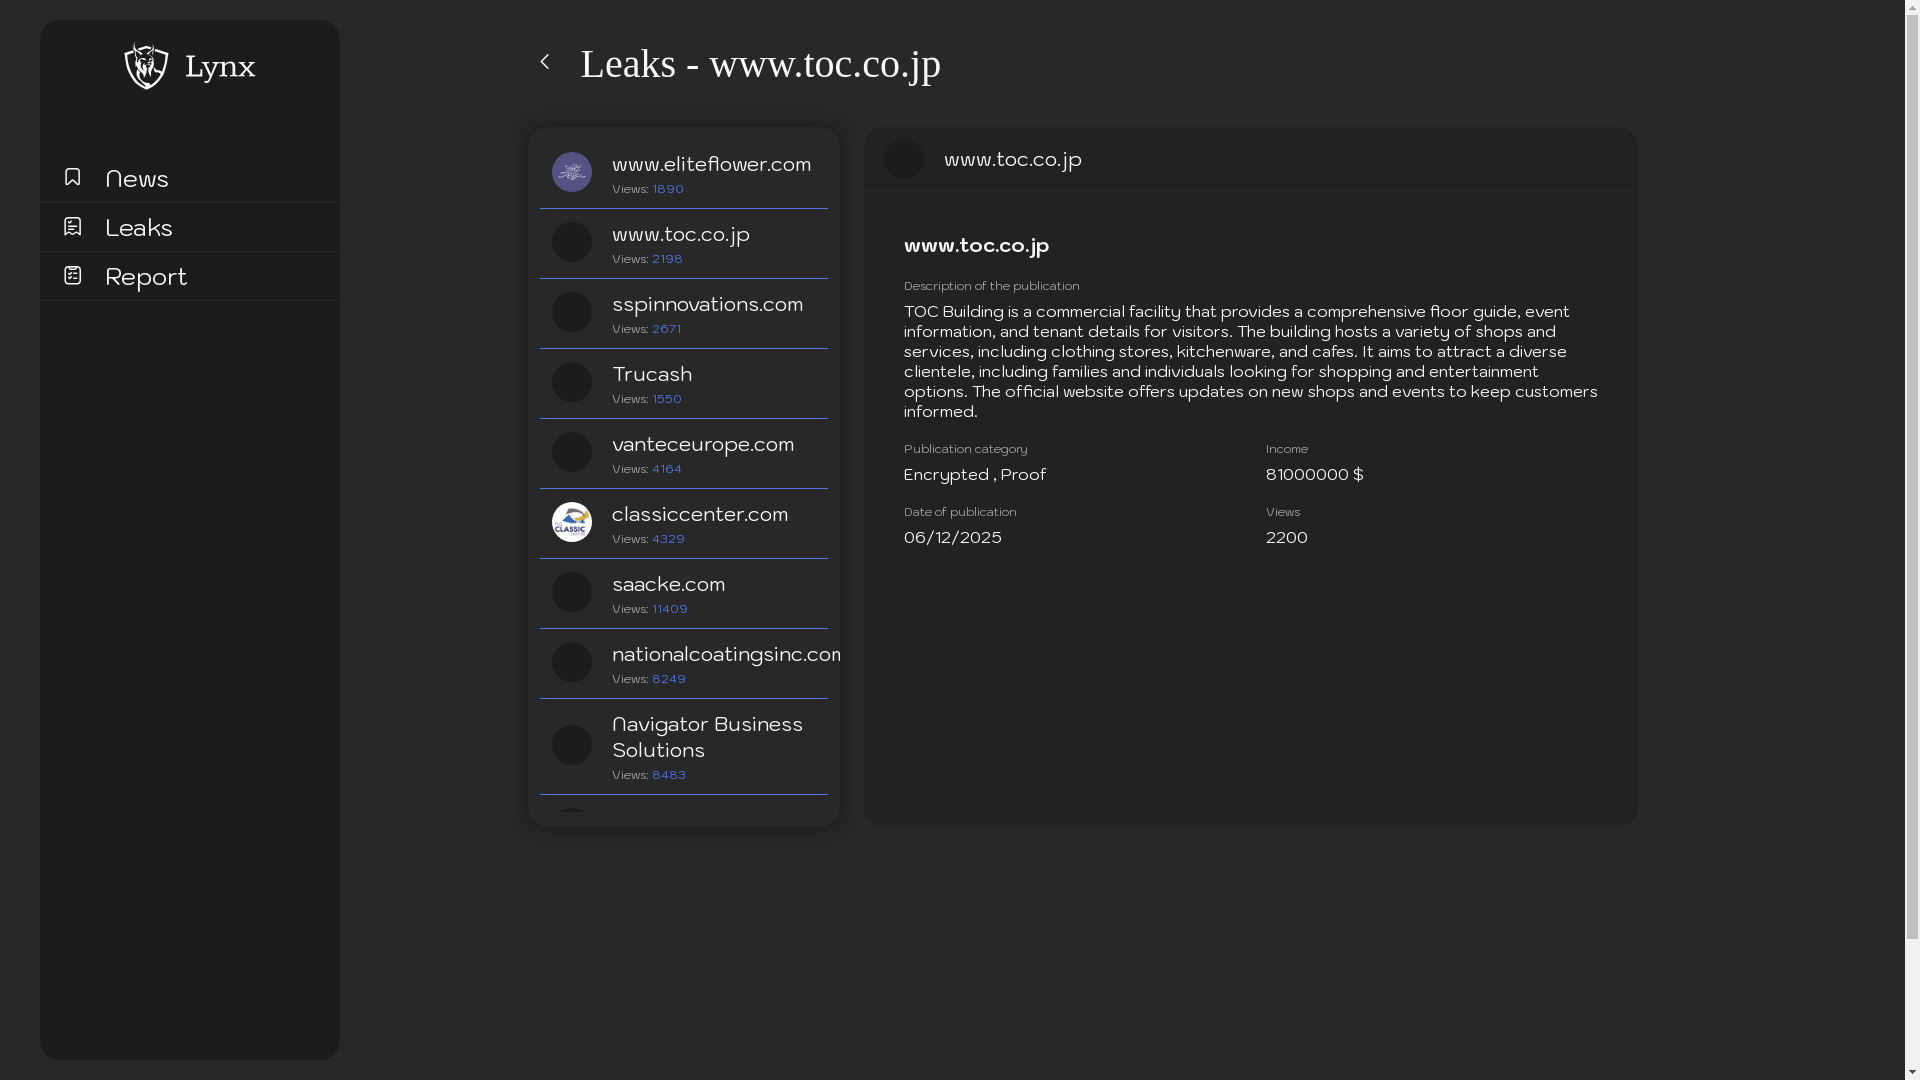Click the classiccenter.com logo avatar

(x=572, y=522)
